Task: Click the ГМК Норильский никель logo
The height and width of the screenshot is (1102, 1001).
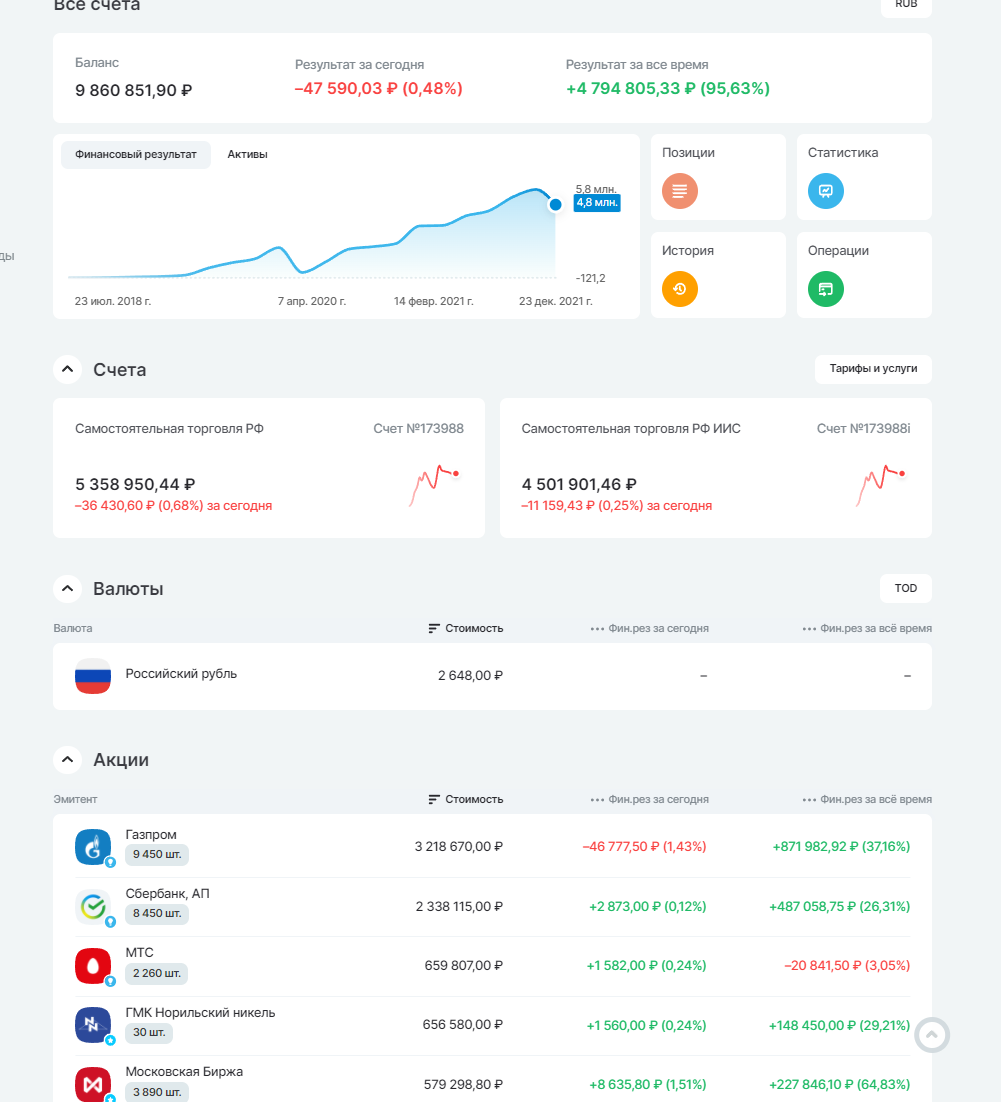Action: (x=93, y=1025)
